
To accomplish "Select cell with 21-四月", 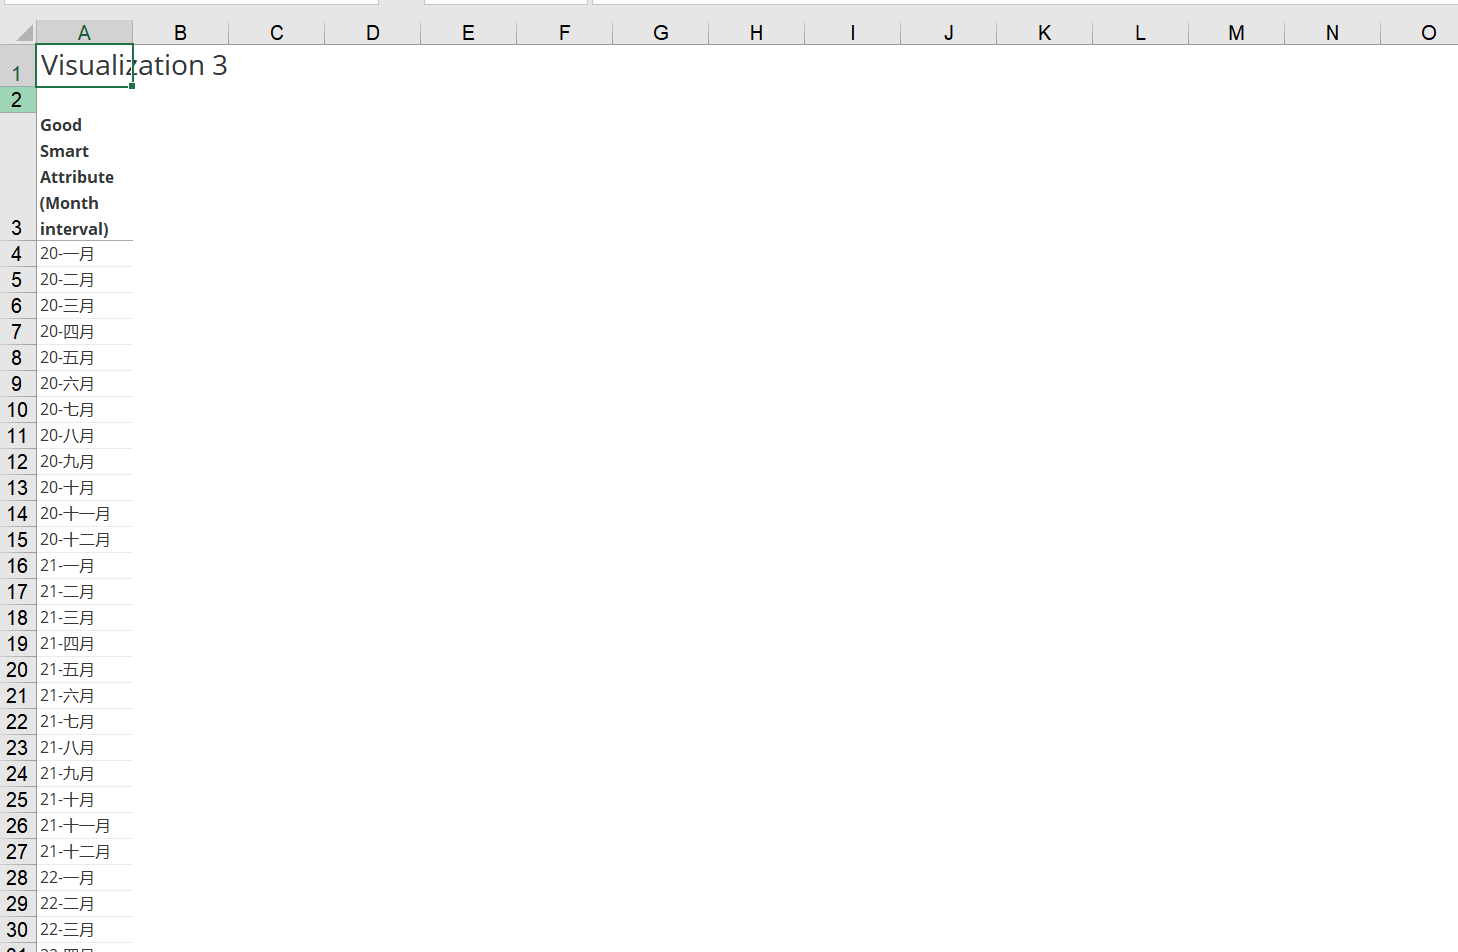I will tap(84, 644).
